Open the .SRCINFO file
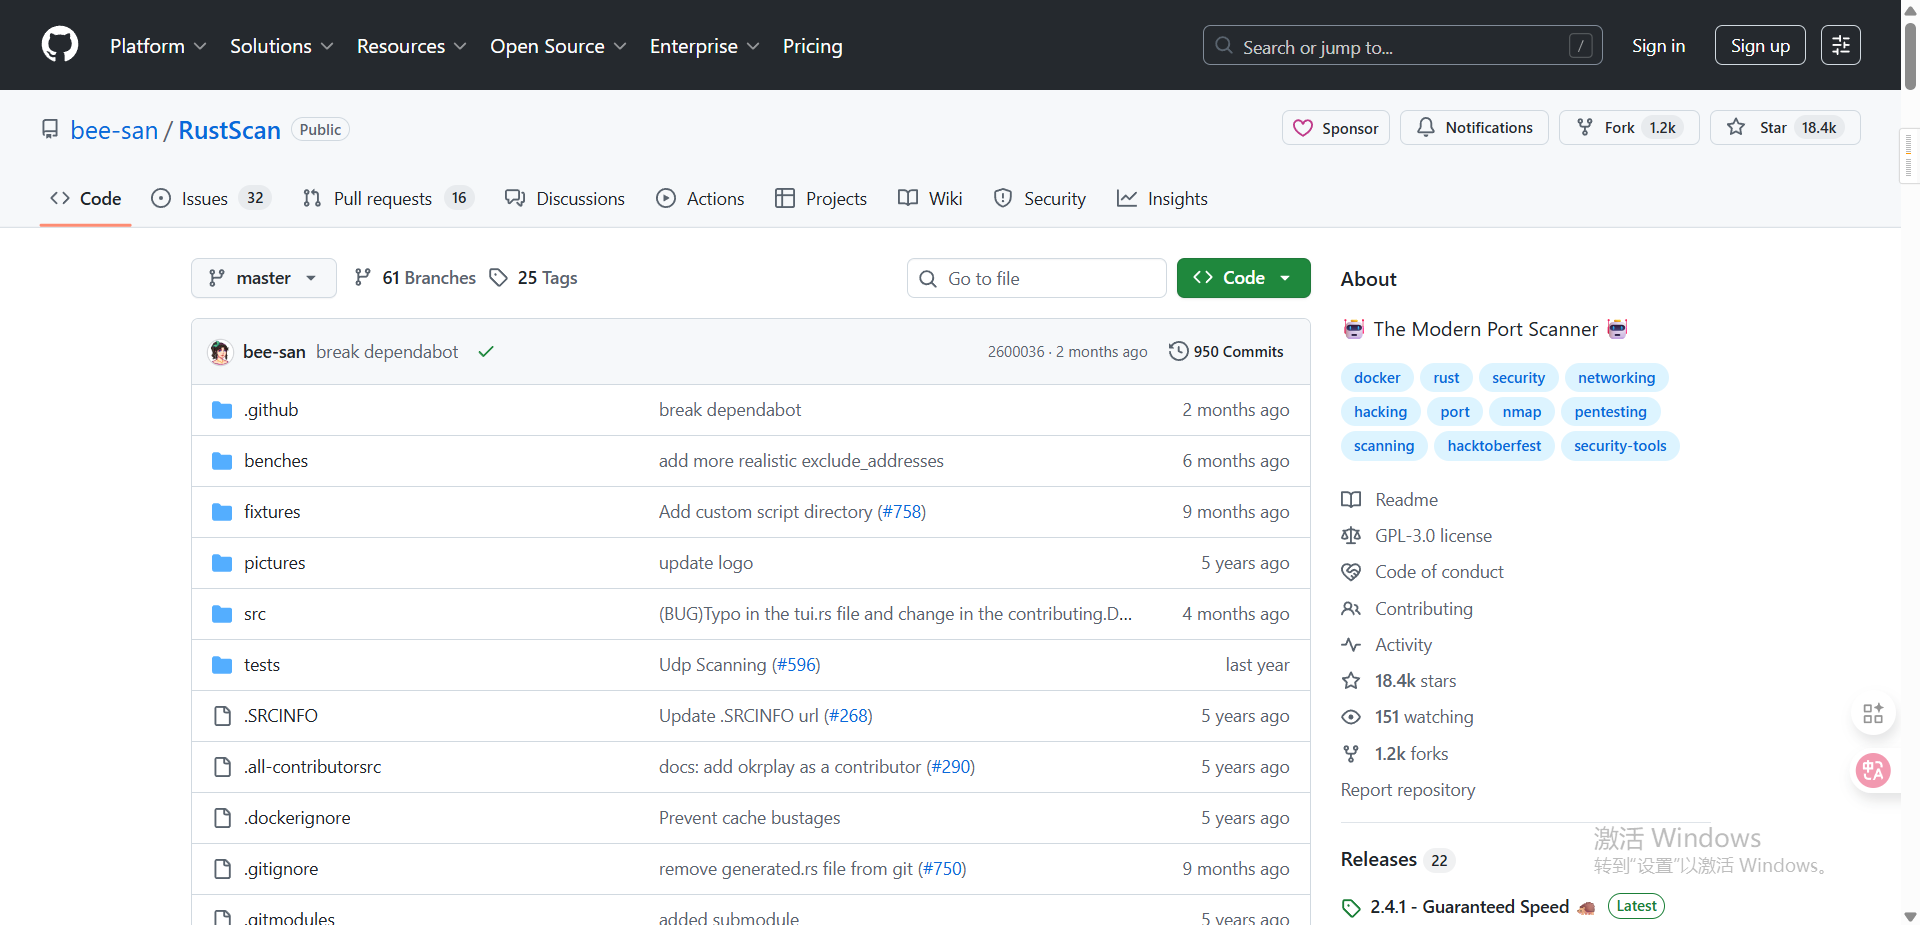 281,716
